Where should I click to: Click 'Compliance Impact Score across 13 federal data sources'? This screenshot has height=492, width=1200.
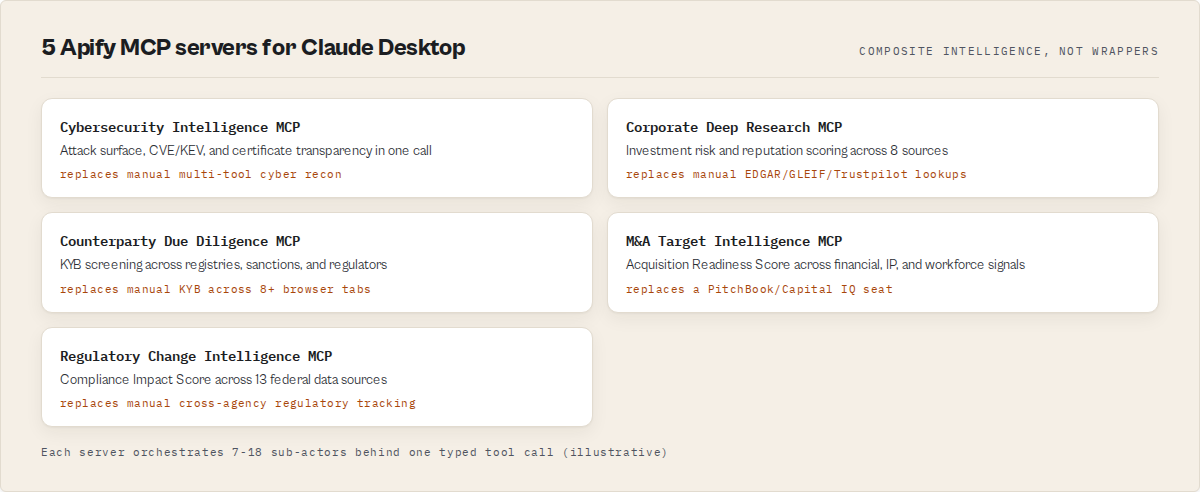(x=223, y=380)
